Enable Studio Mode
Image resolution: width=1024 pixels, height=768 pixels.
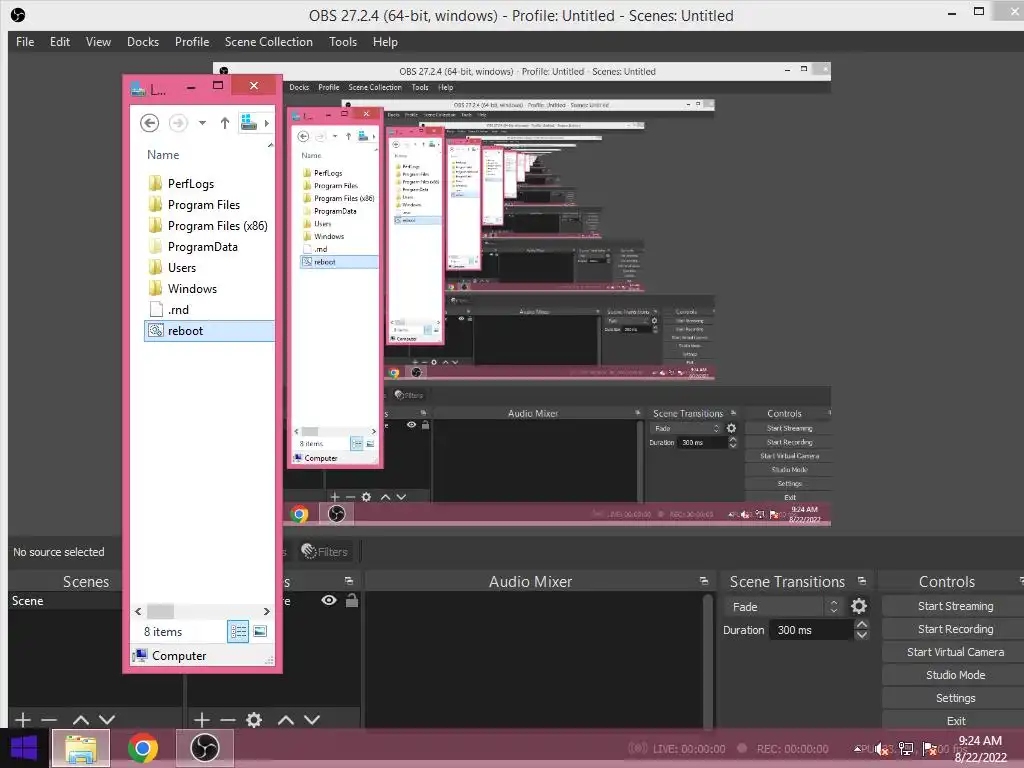[x=955, y=675]
